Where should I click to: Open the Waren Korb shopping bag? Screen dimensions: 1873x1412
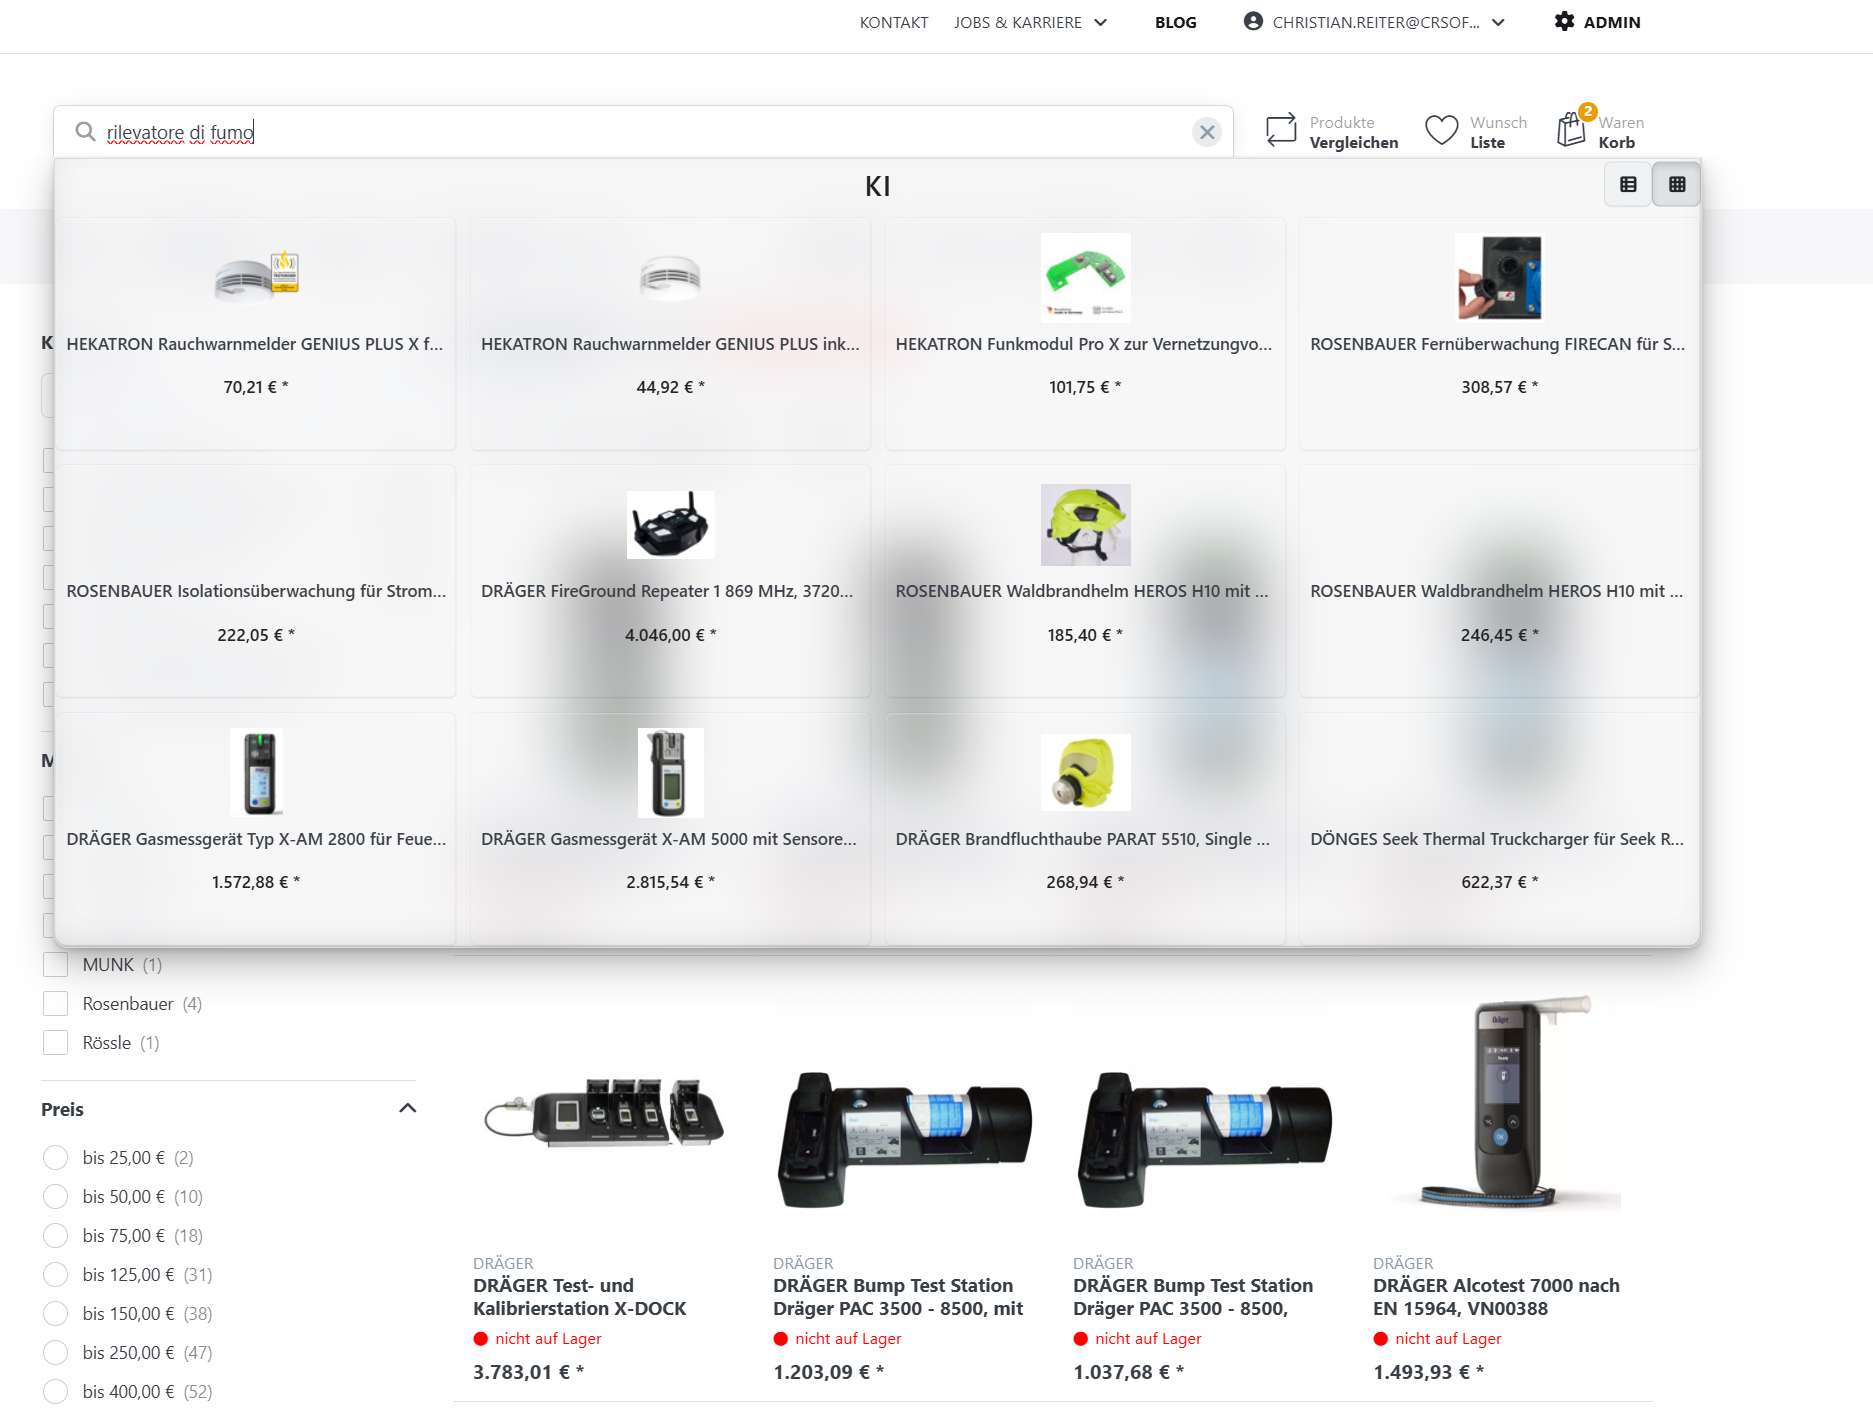point(1572,130)
